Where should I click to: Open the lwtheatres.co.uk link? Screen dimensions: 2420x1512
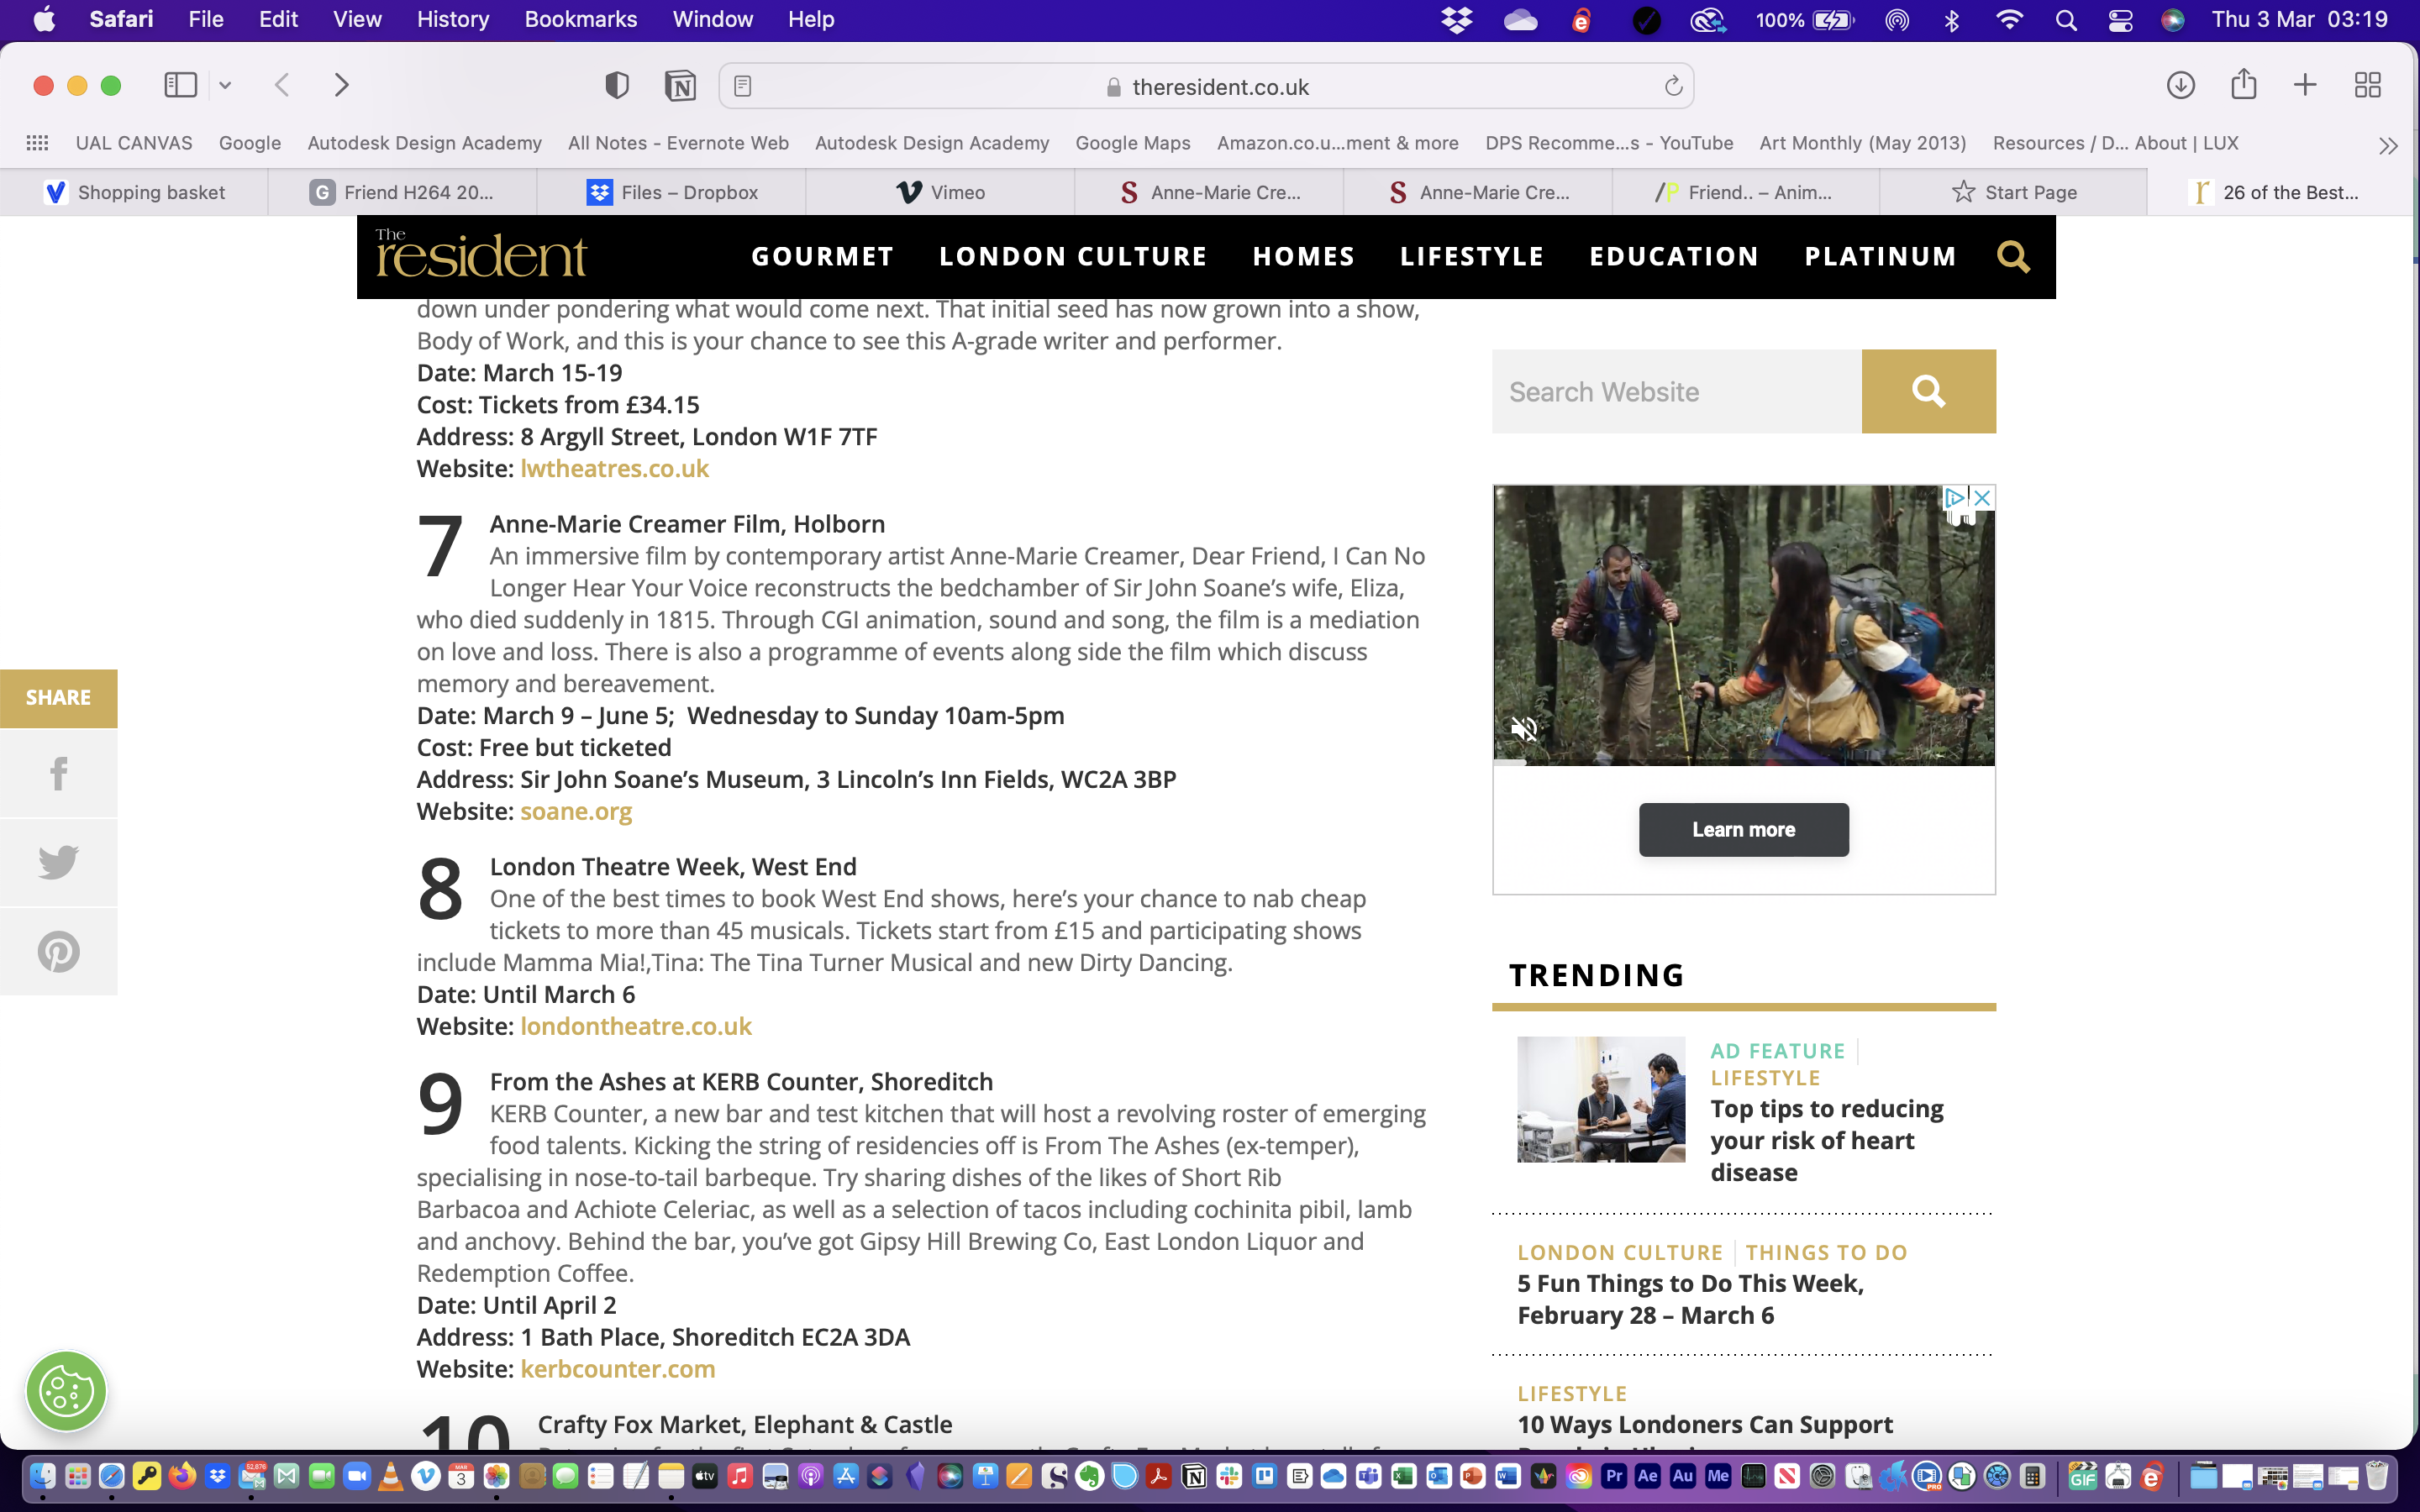[614, 468]
